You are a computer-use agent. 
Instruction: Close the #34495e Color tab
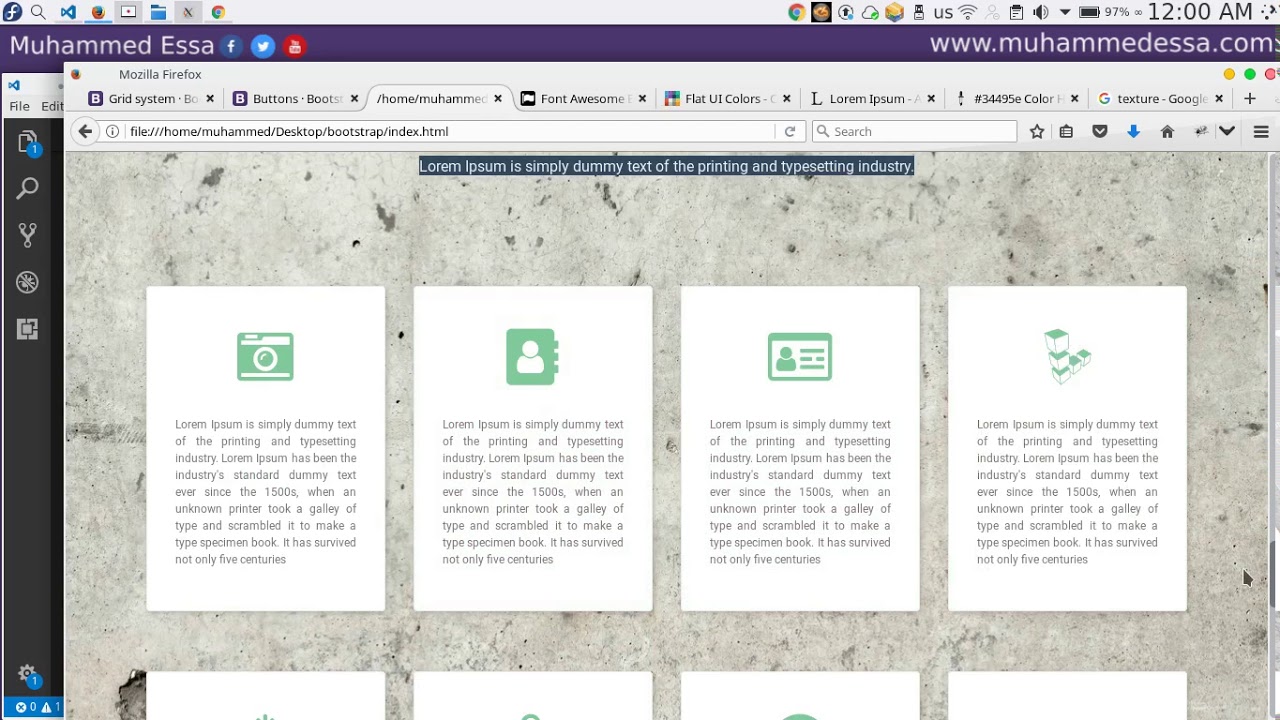point(1075,98)
